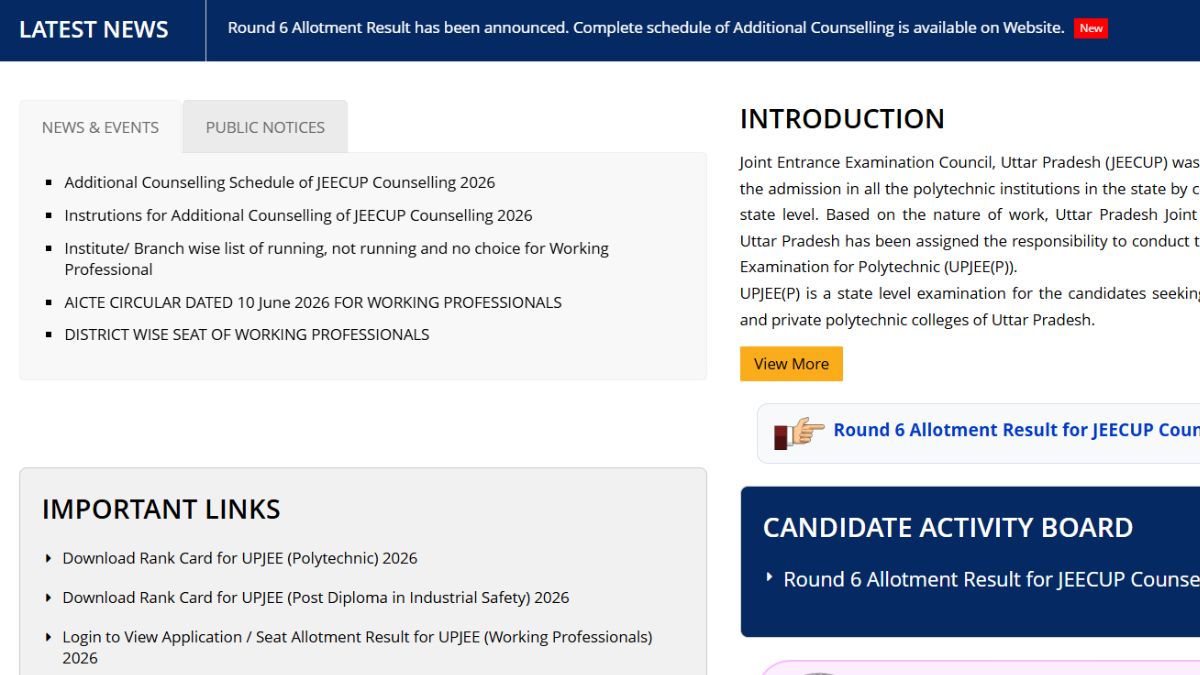1200x675 pixels.
Task: Click arrow bullet beside Working Professionals login link
Action: 49,637
